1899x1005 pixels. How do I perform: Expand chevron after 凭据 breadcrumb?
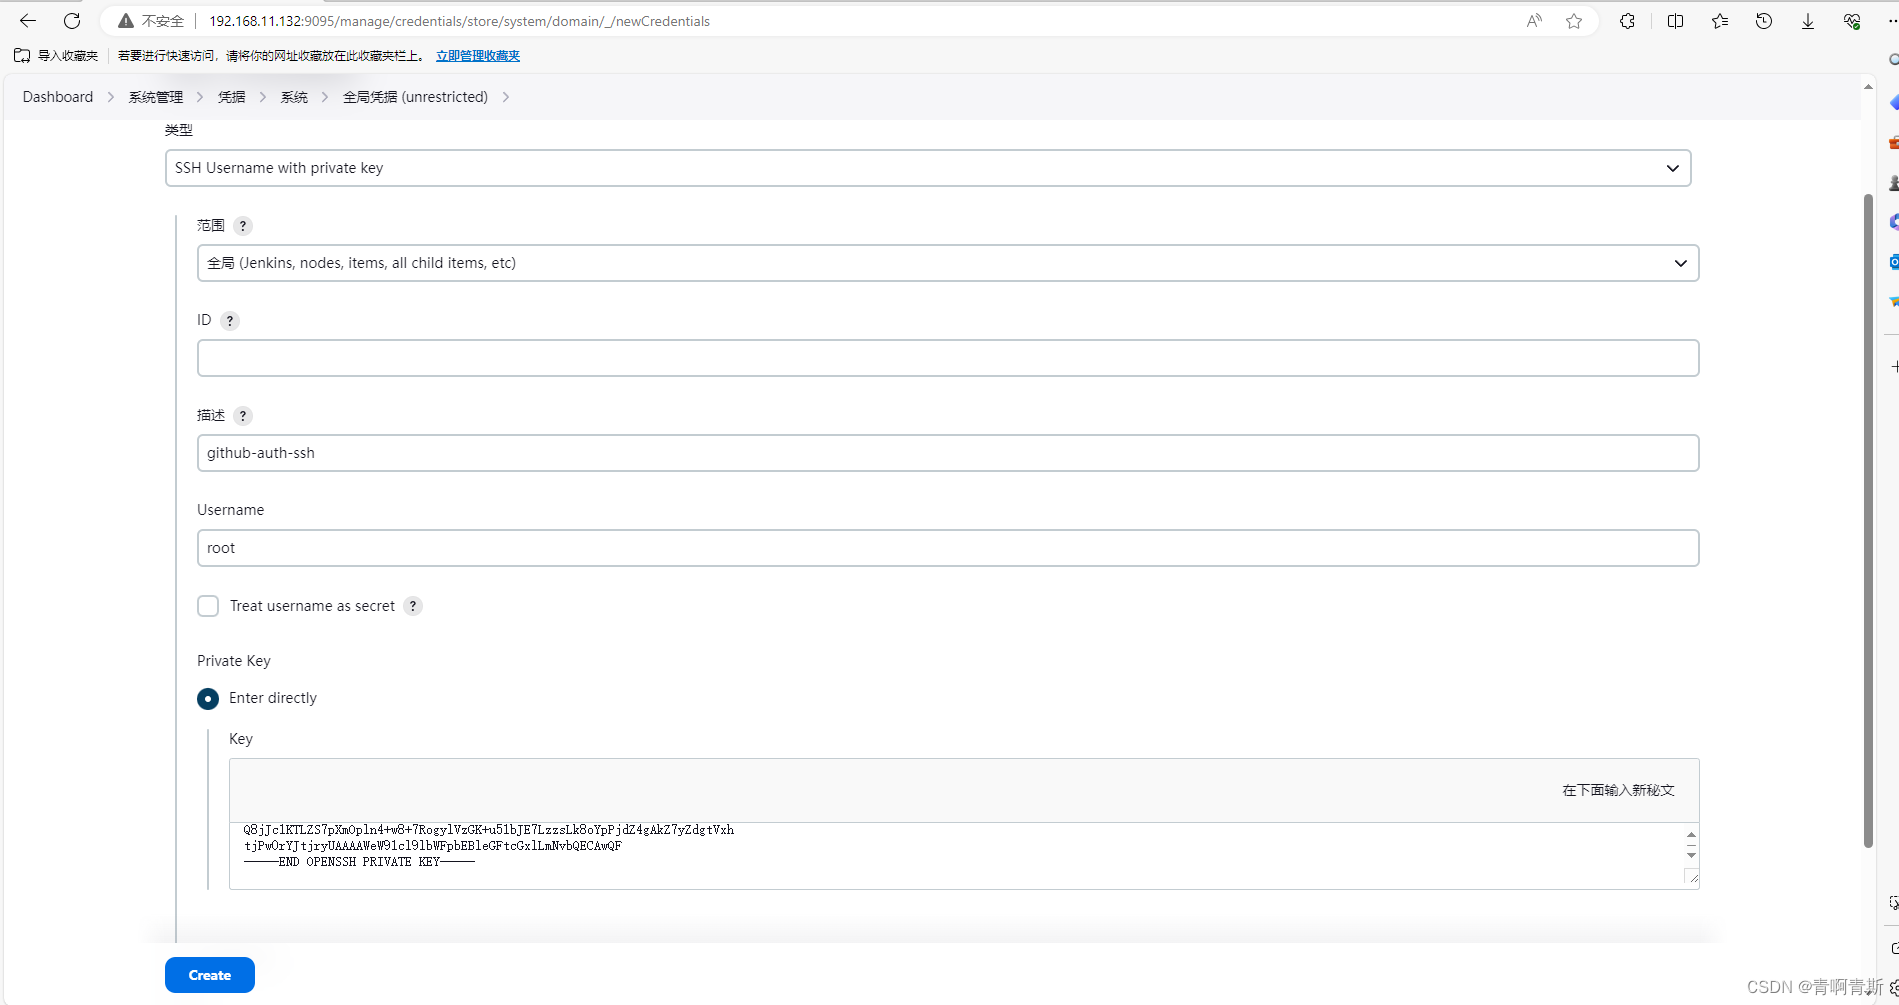click(263, 97)
